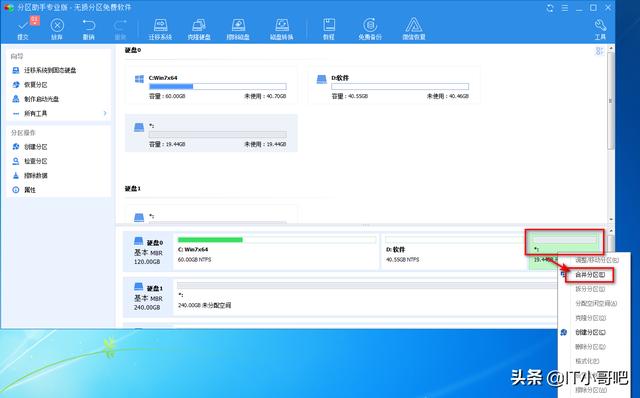Click the 向导 (Wizards) section header
The image size is (640, 398).
[17, 56]
